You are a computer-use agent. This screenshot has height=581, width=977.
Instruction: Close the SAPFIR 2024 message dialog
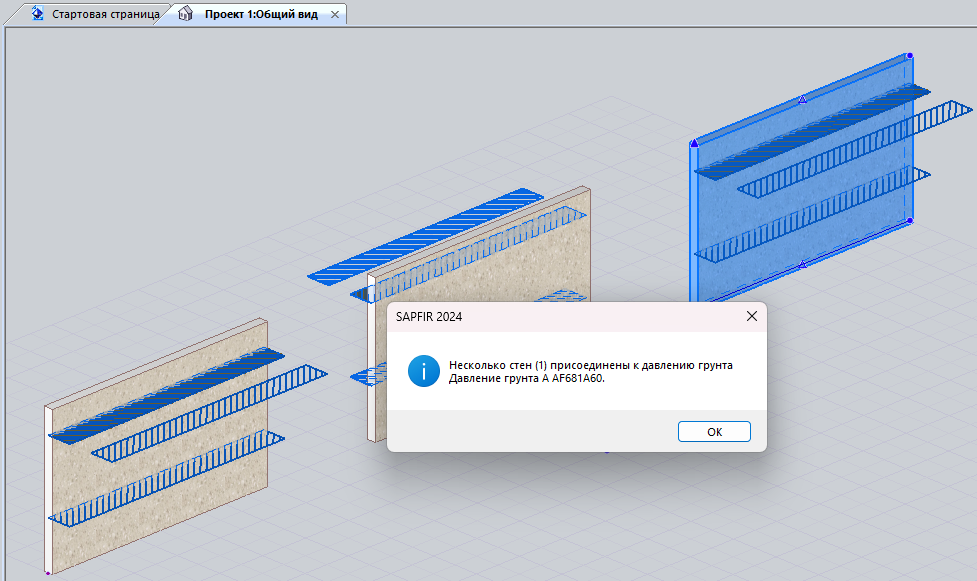751,317
